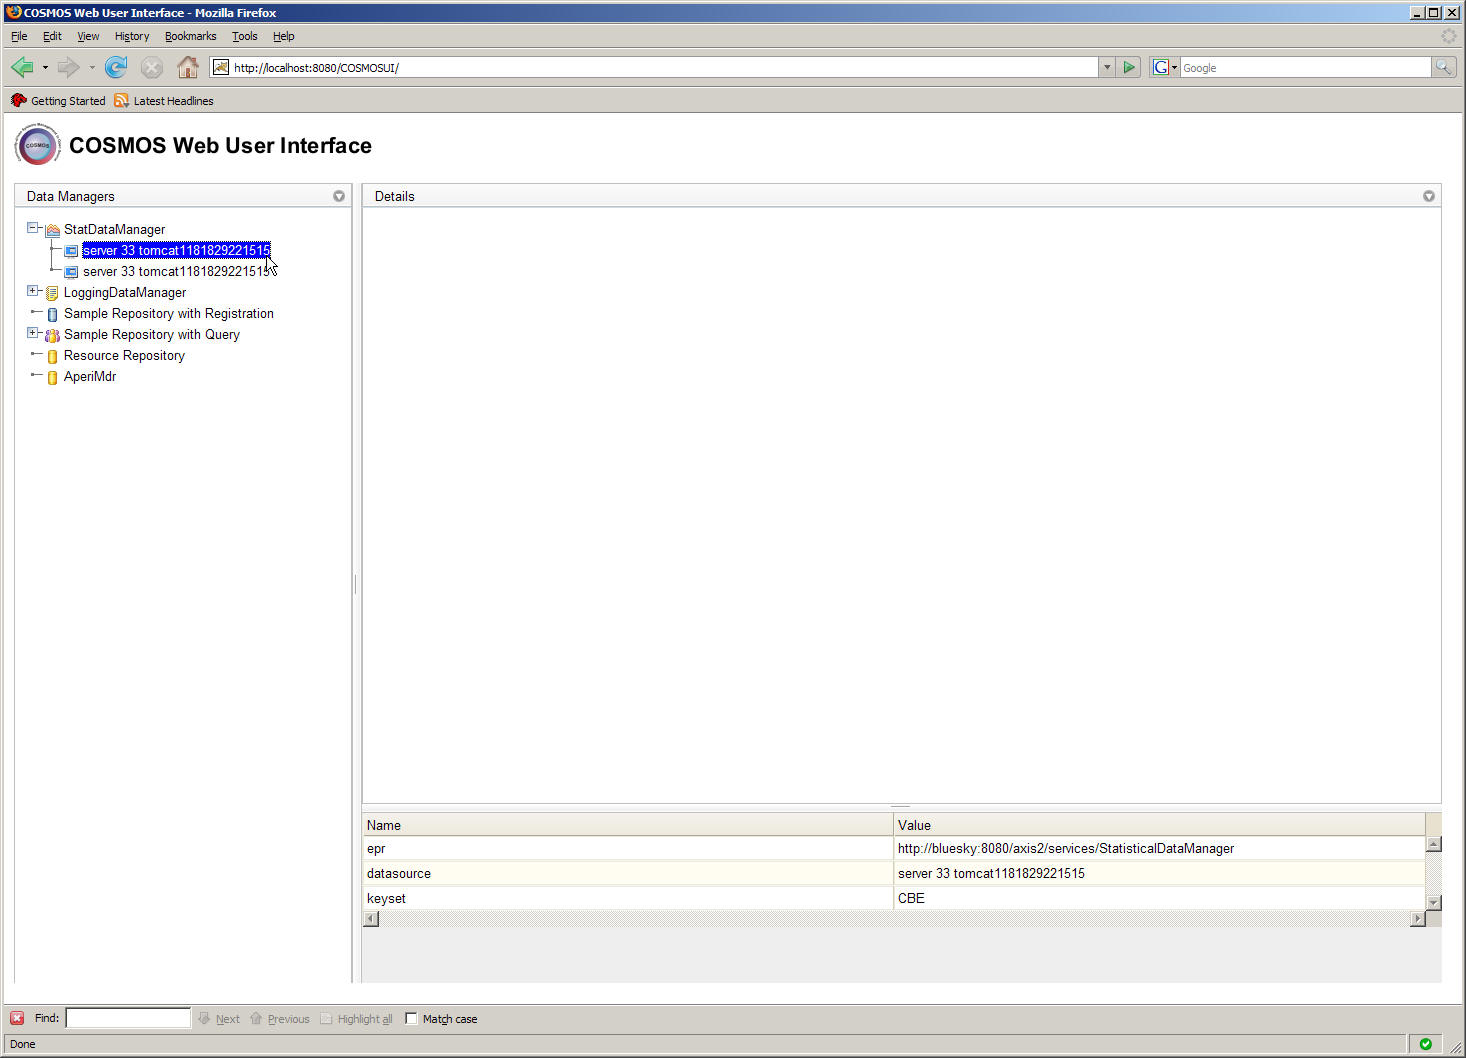Click the grey forward arrow button
This screenshot has height=1058, width=1466.
tap(68, 67)
